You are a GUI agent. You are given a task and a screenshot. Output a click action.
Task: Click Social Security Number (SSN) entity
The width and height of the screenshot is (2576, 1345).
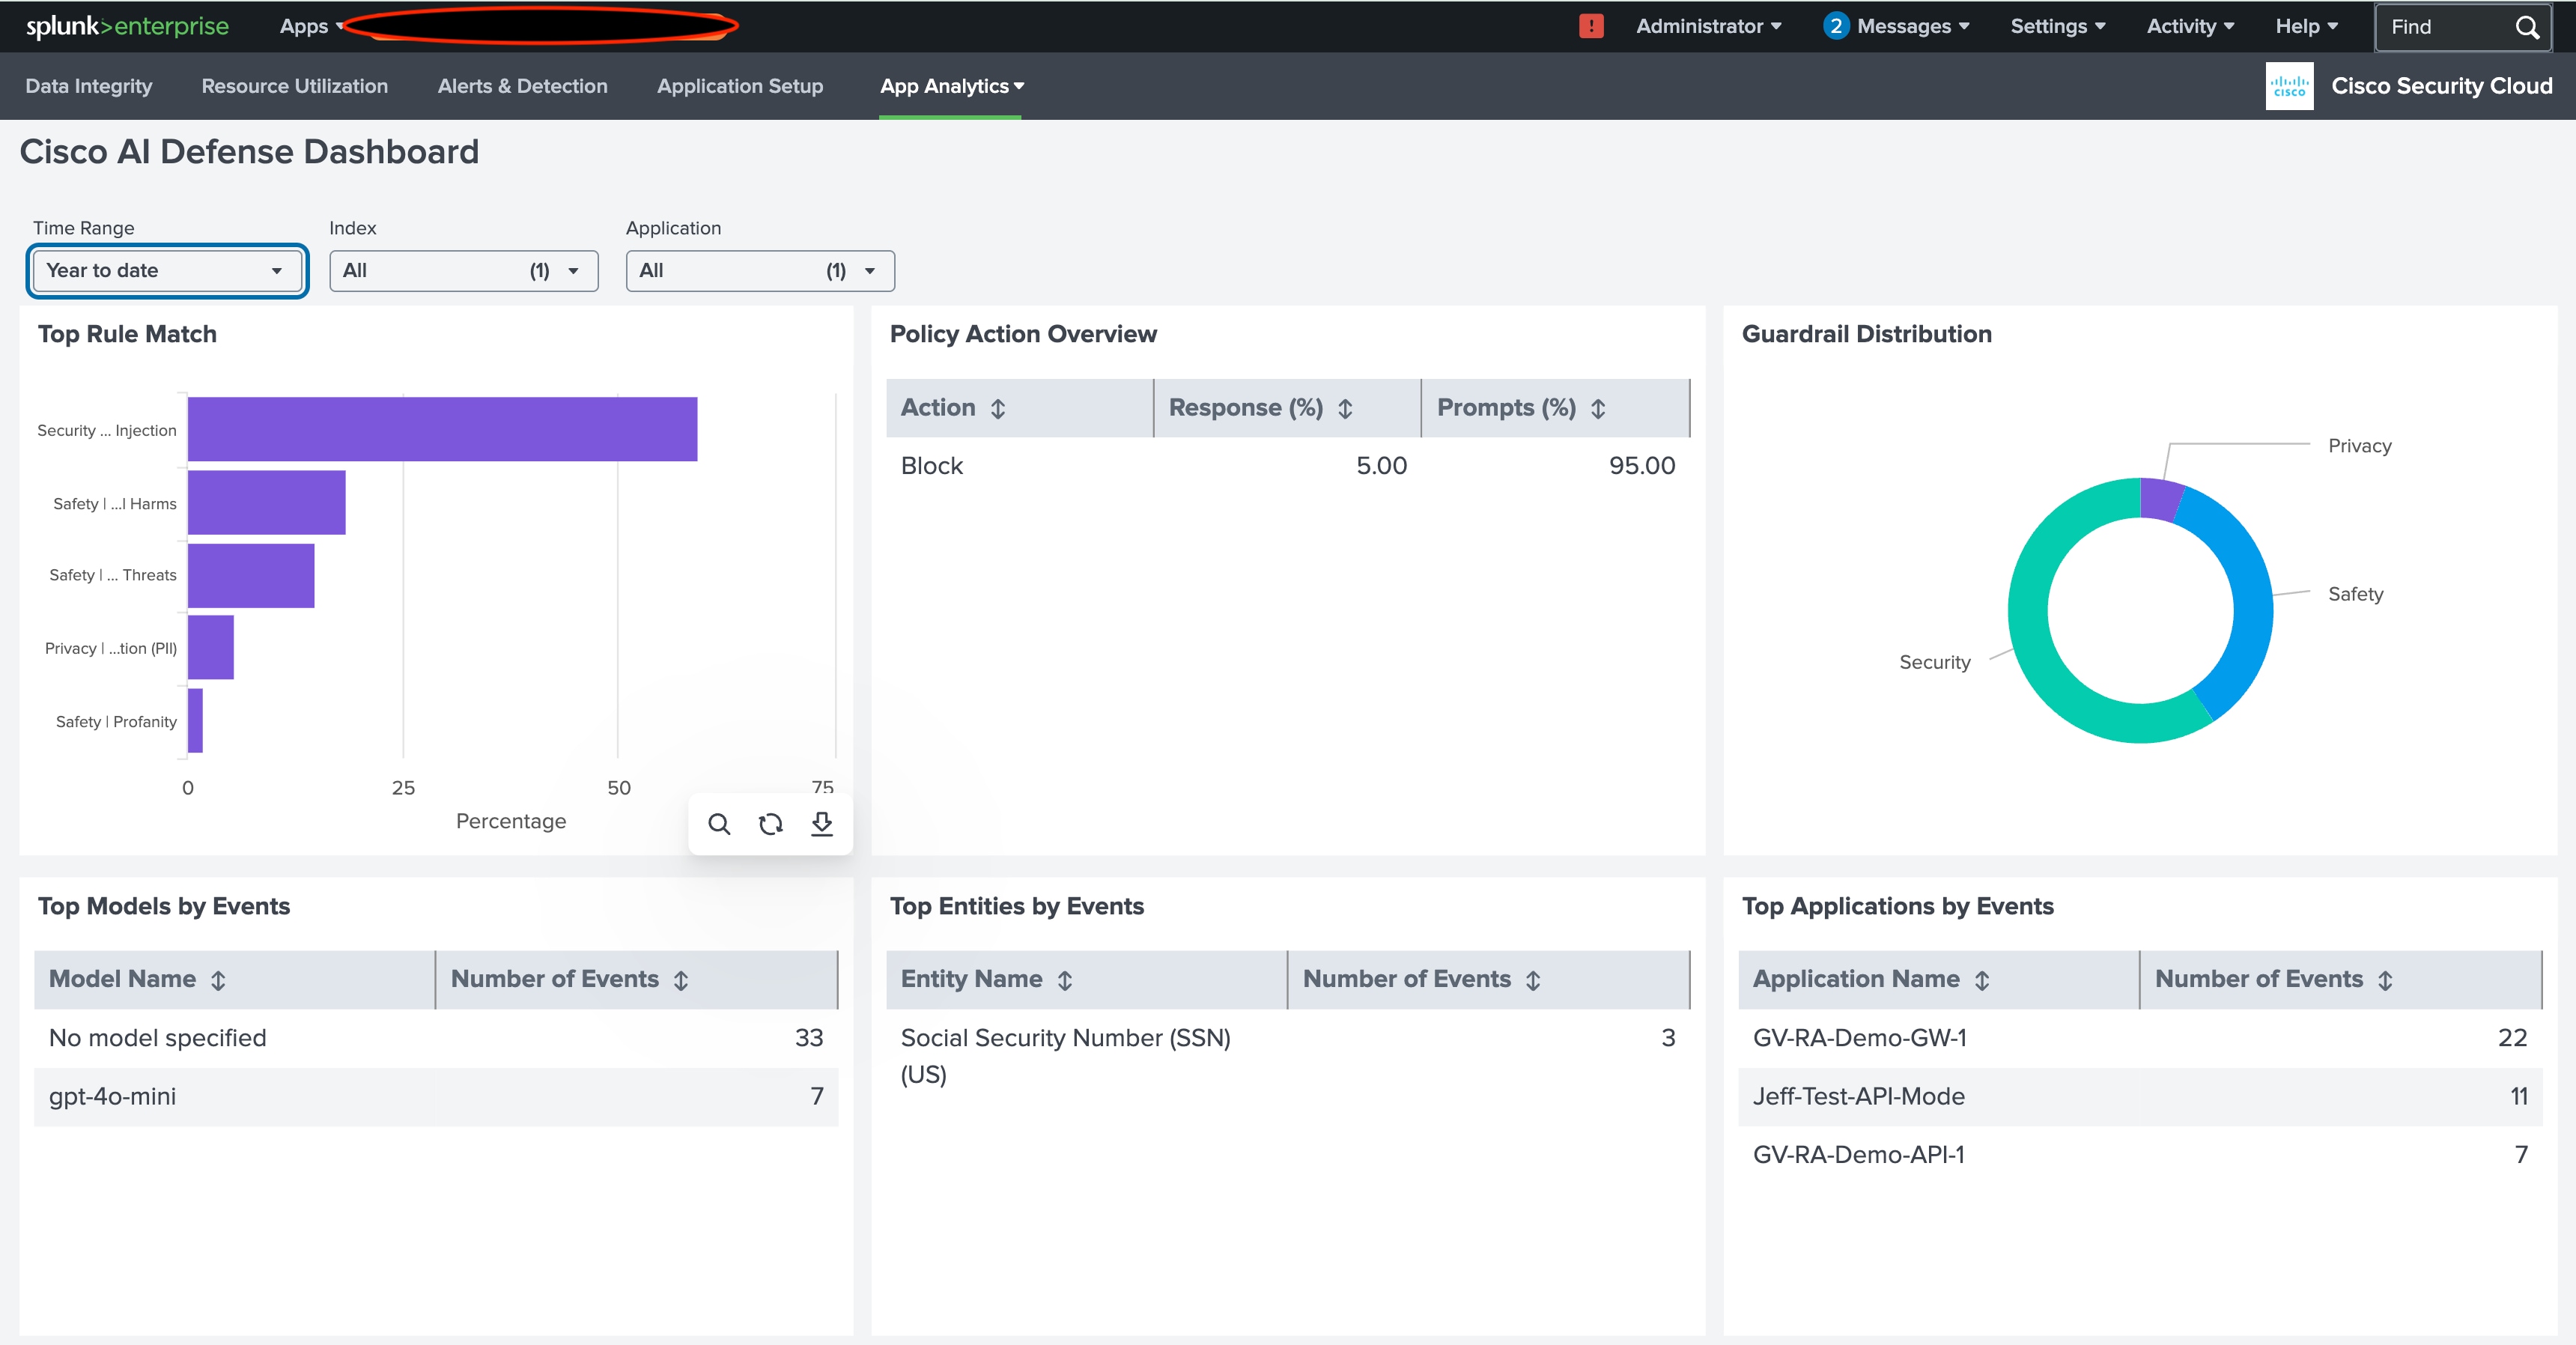pyautogui.click(x=1065, y=1056)
